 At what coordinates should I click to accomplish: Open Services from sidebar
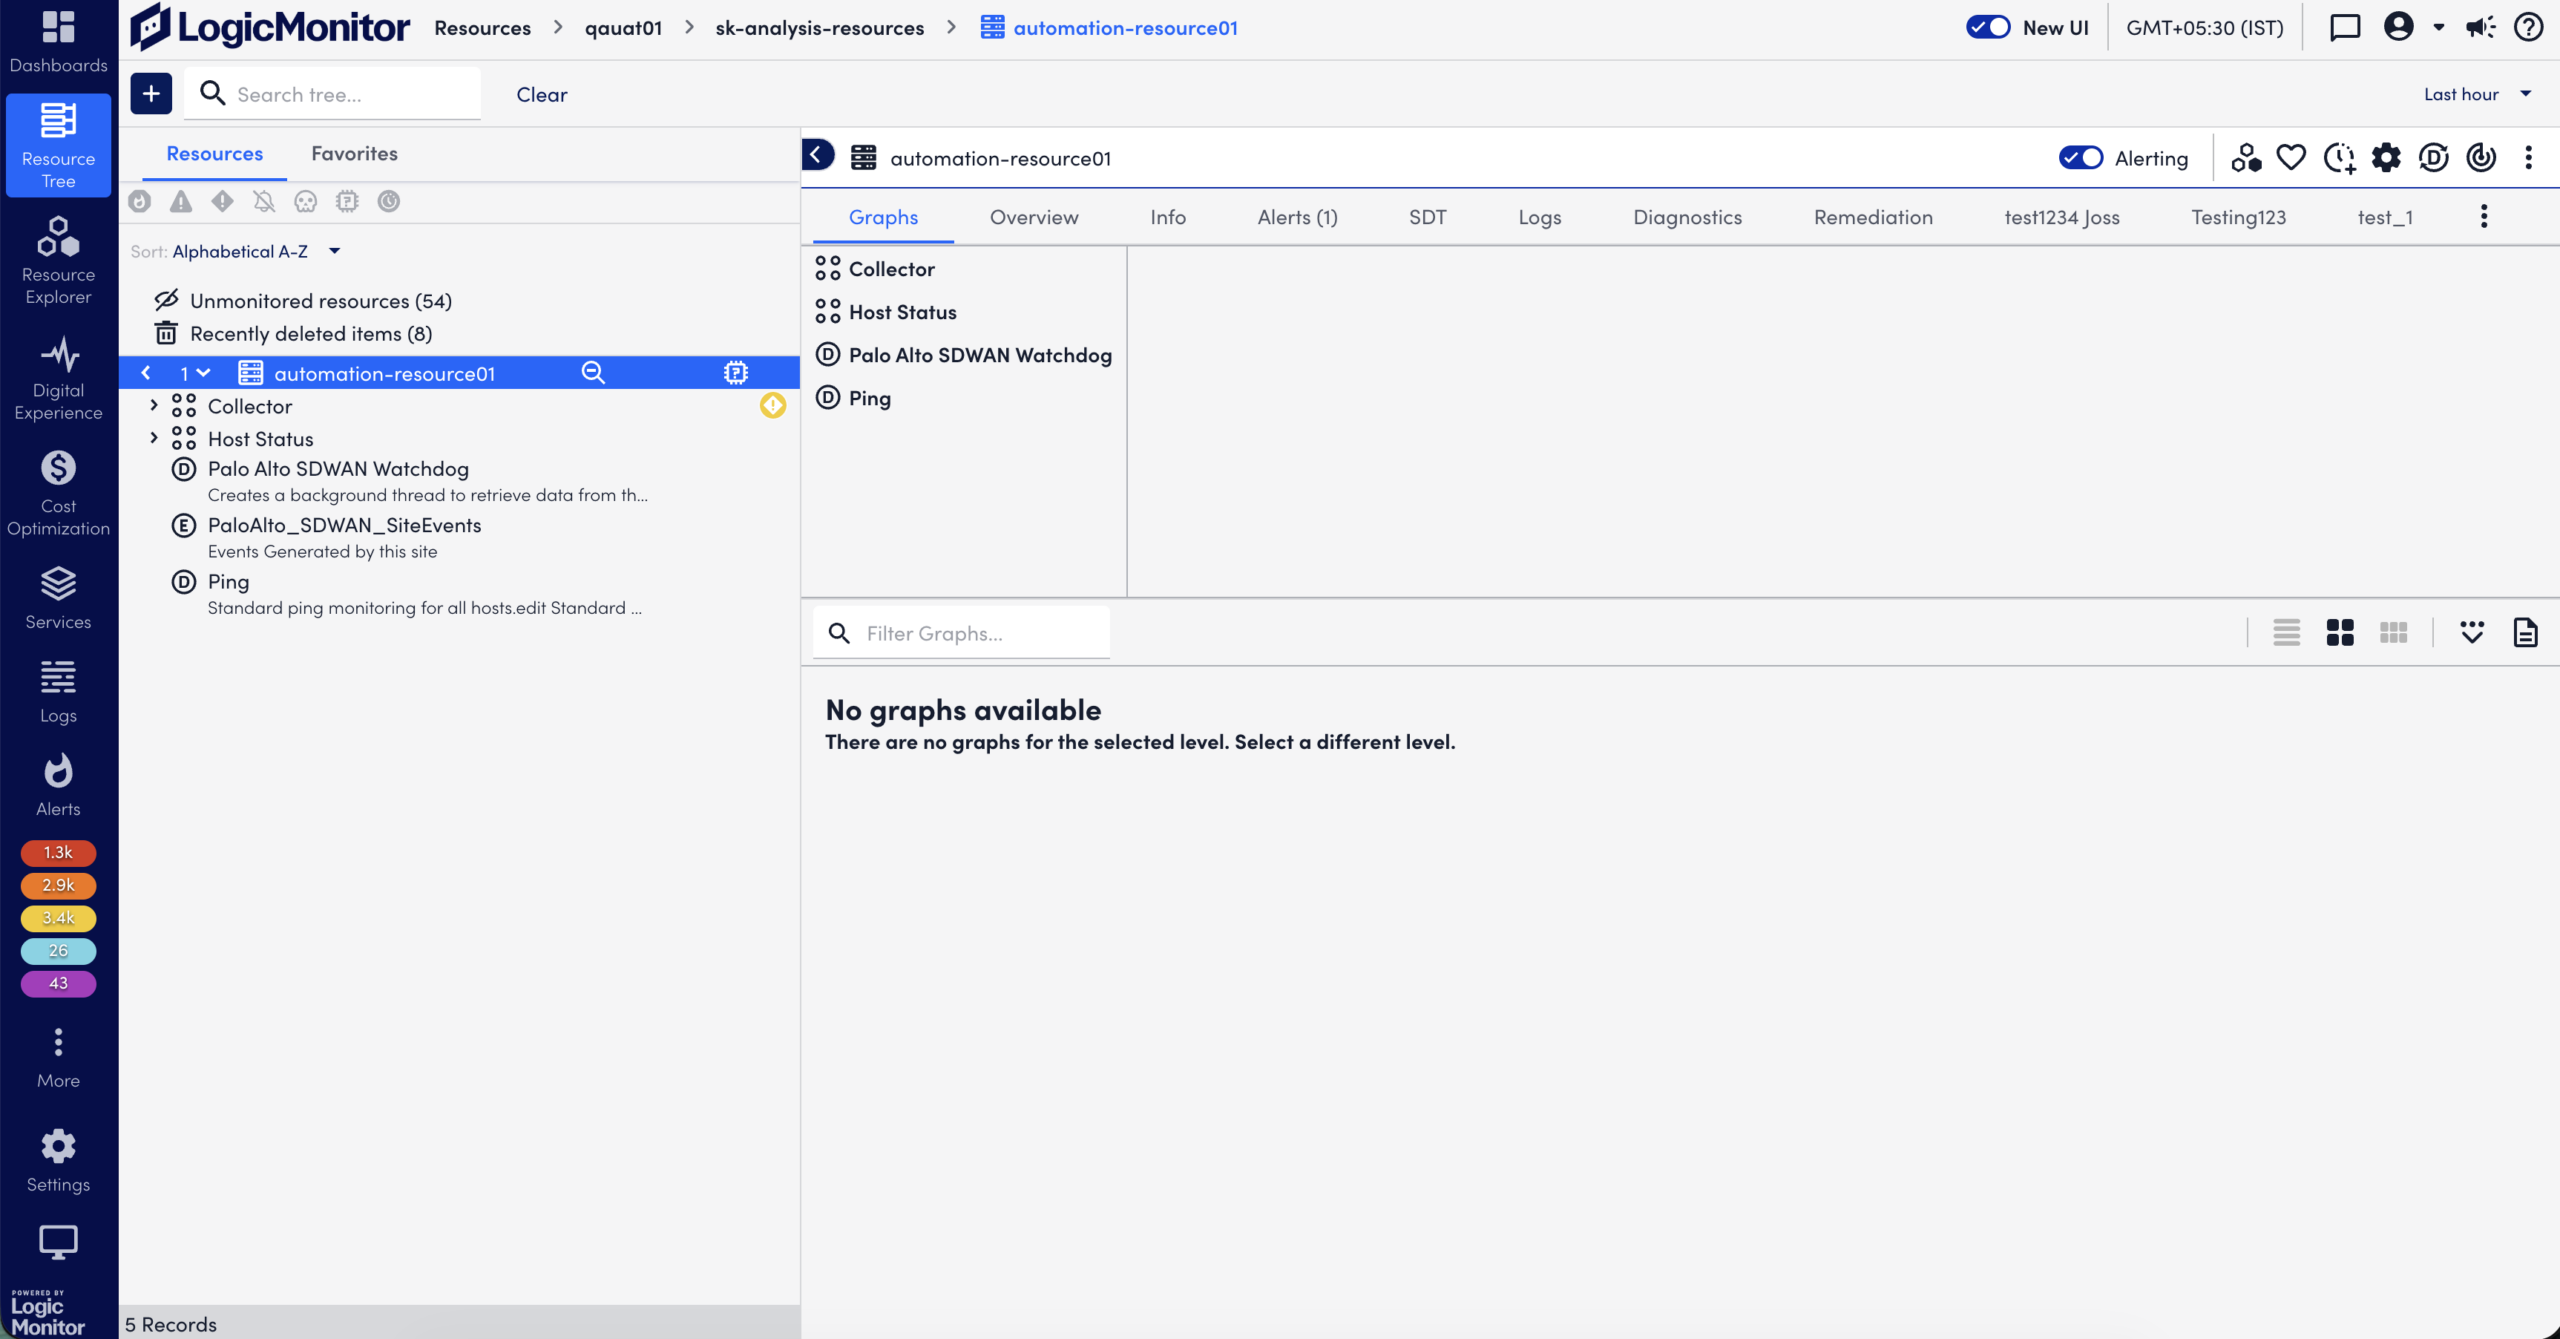point(58,598)
